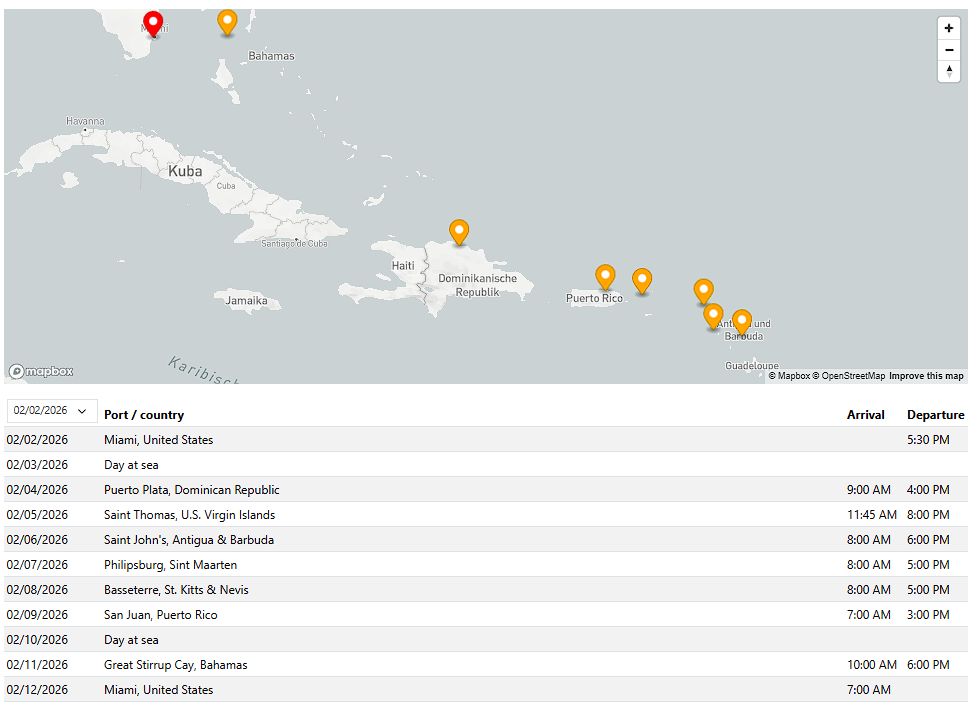Open the © Mapbox attribution link
This screenshot has height=703, width=976.
[x=788, y=376]
